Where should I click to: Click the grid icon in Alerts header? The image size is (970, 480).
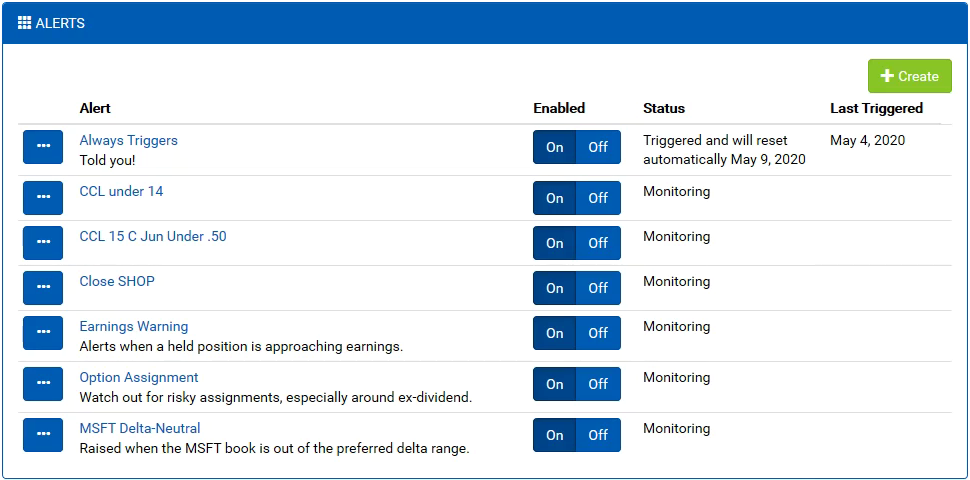[24, 24]
